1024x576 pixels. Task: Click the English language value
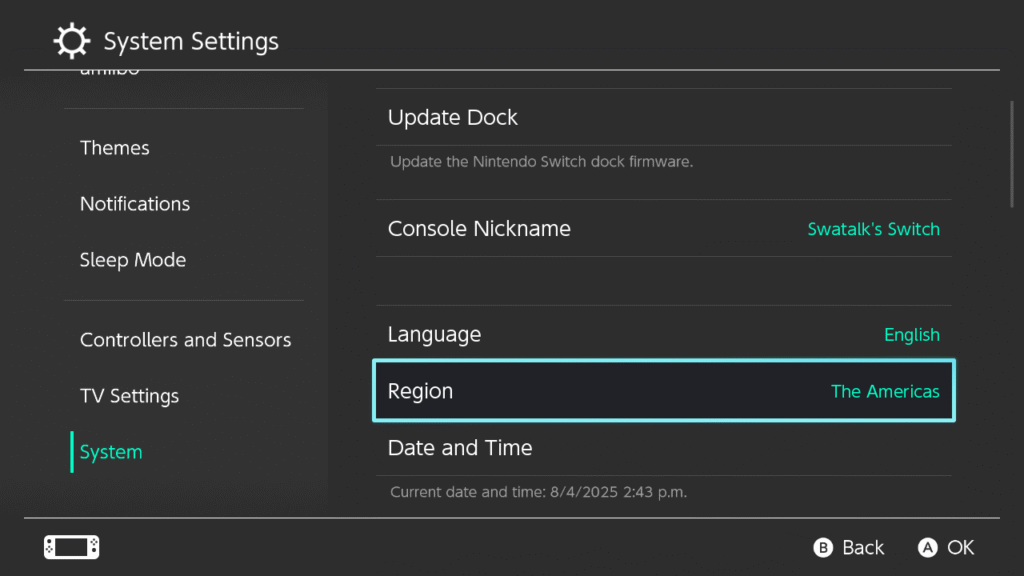pyautogui.click(x=911, y=335)
